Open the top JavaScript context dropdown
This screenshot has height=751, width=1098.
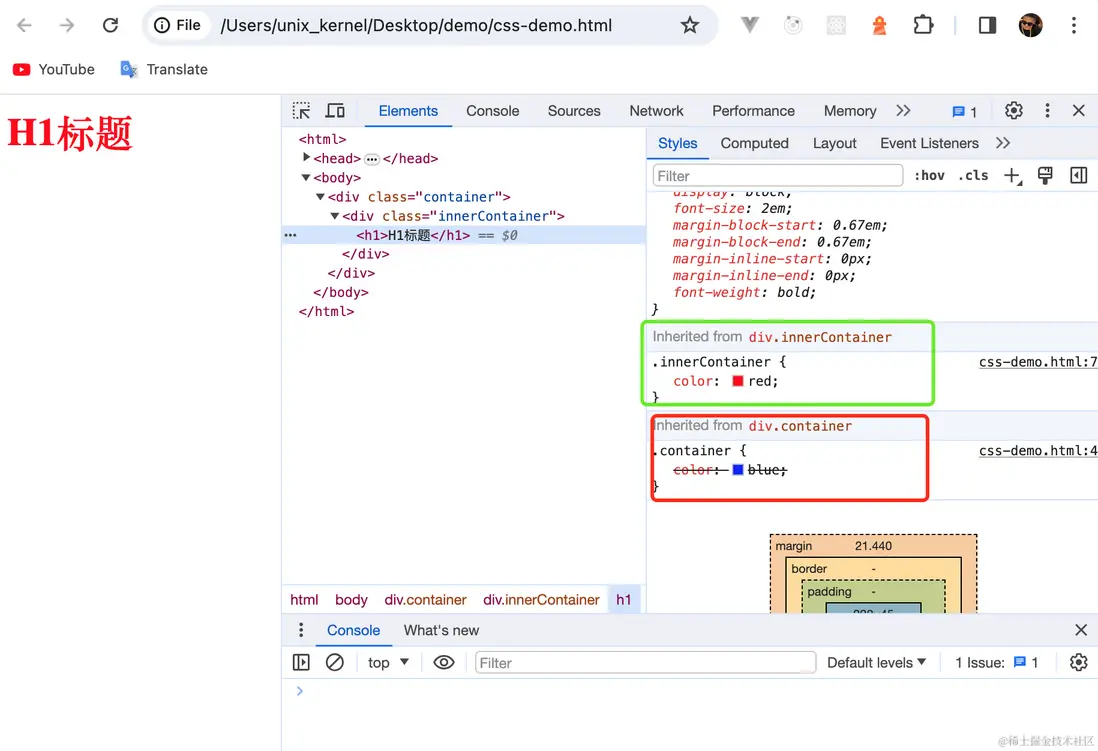[x=388, y=662]
